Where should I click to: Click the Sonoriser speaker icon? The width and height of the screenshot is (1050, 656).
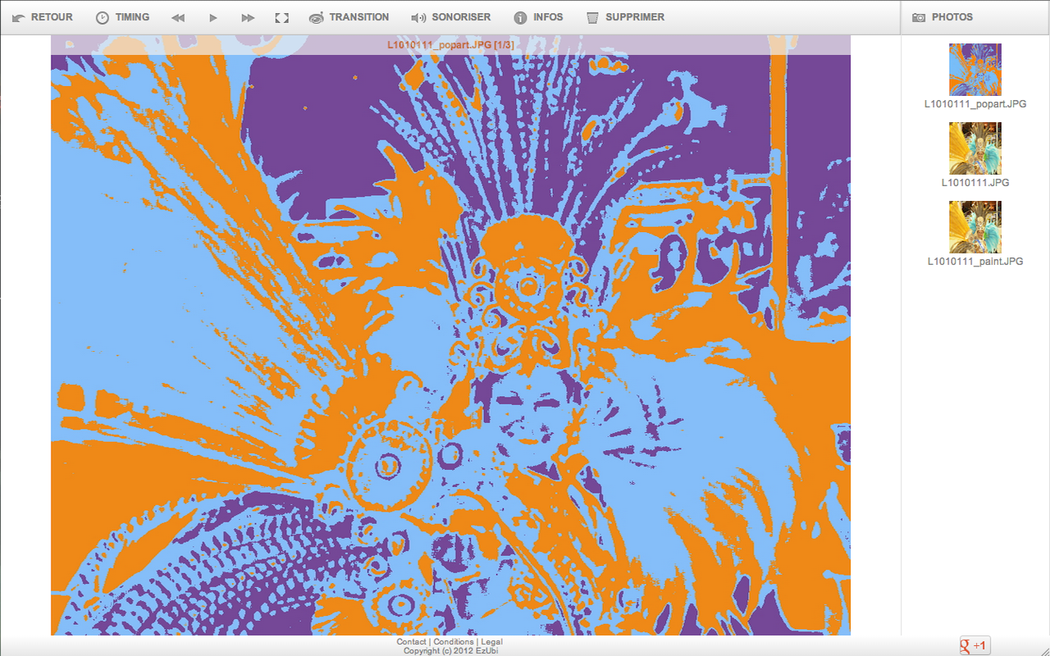pyautogui.click(x=419, y=18)
